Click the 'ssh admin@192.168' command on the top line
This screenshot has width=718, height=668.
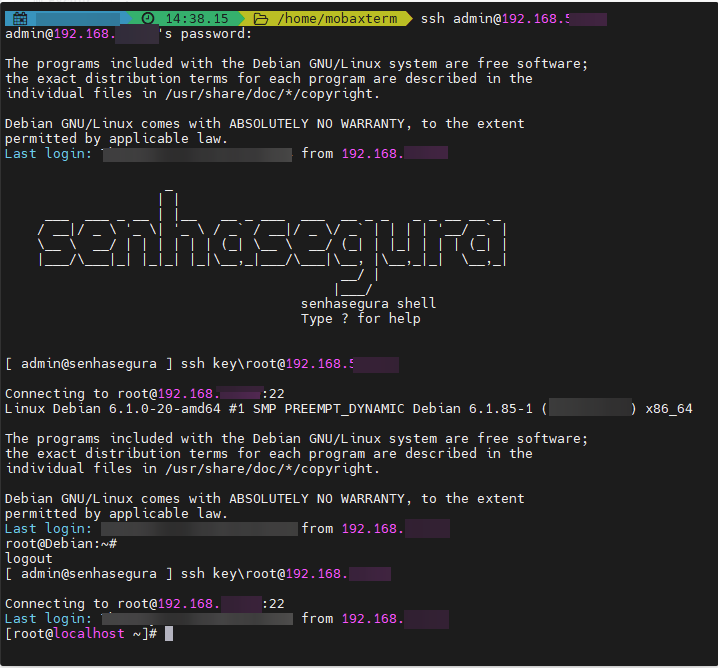click(495, 19)
